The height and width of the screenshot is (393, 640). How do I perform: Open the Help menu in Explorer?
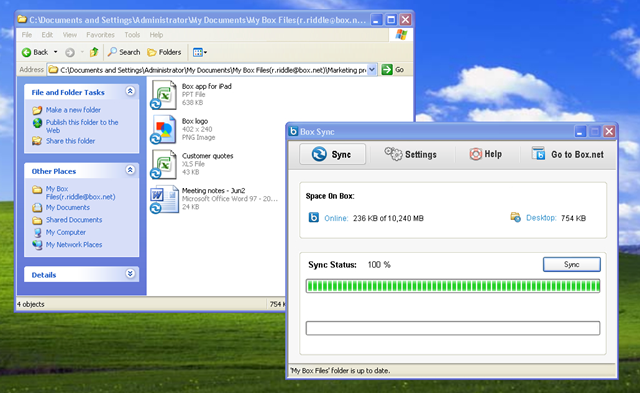[156, 35]
